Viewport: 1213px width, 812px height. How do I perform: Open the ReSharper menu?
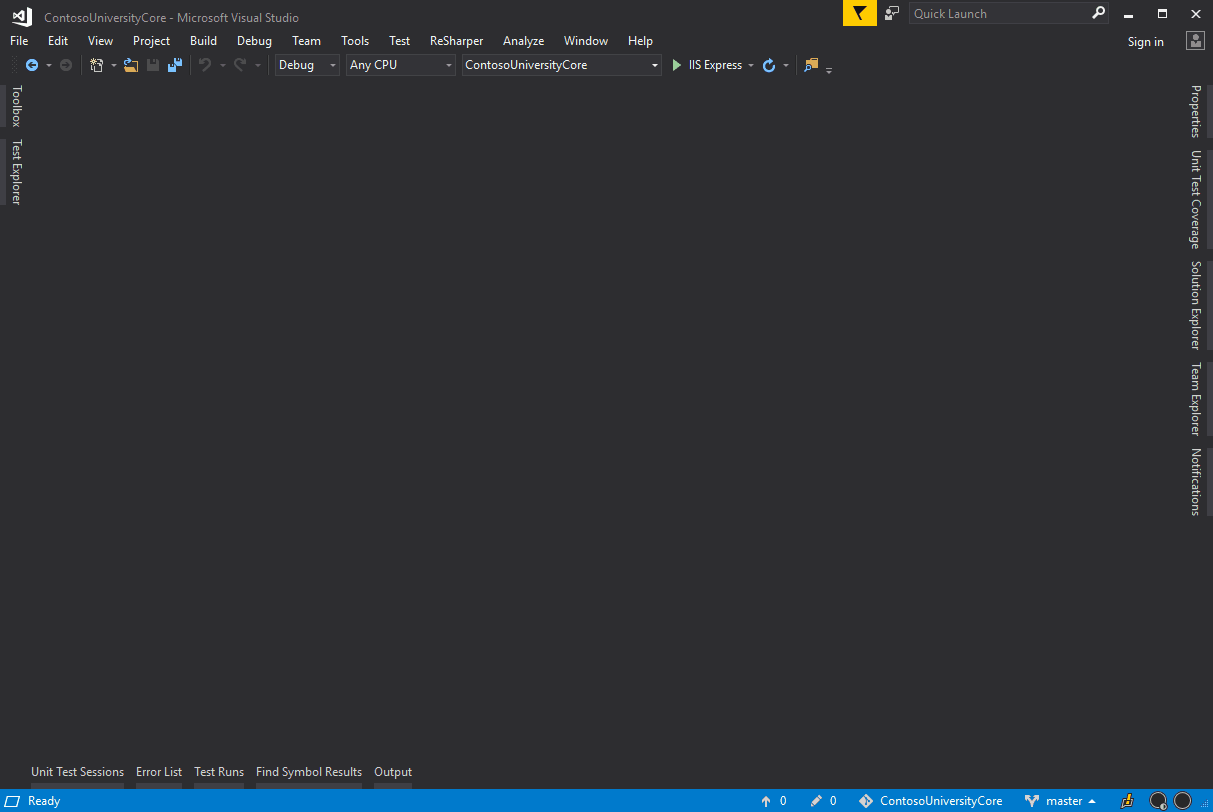click(x=456, y=41)
